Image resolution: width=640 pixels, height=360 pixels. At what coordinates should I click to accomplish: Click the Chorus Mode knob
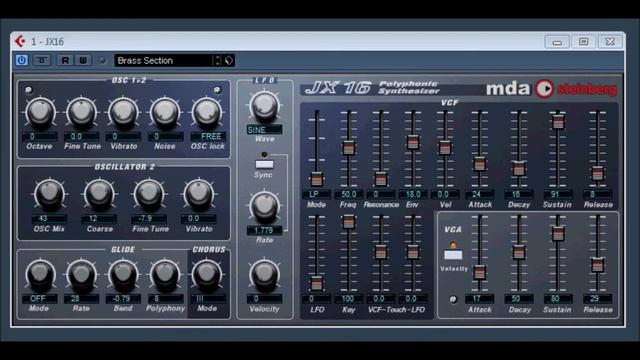point(207,275)
